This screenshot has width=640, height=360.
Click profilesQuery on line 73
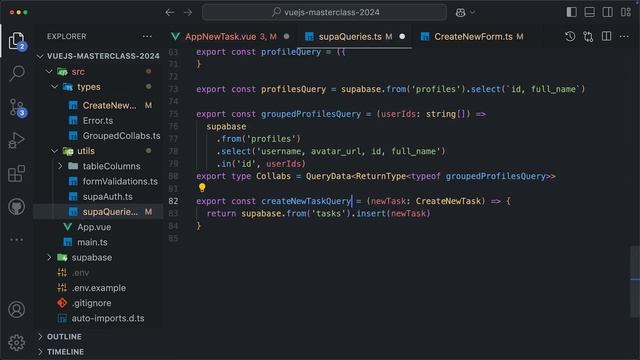293,89
